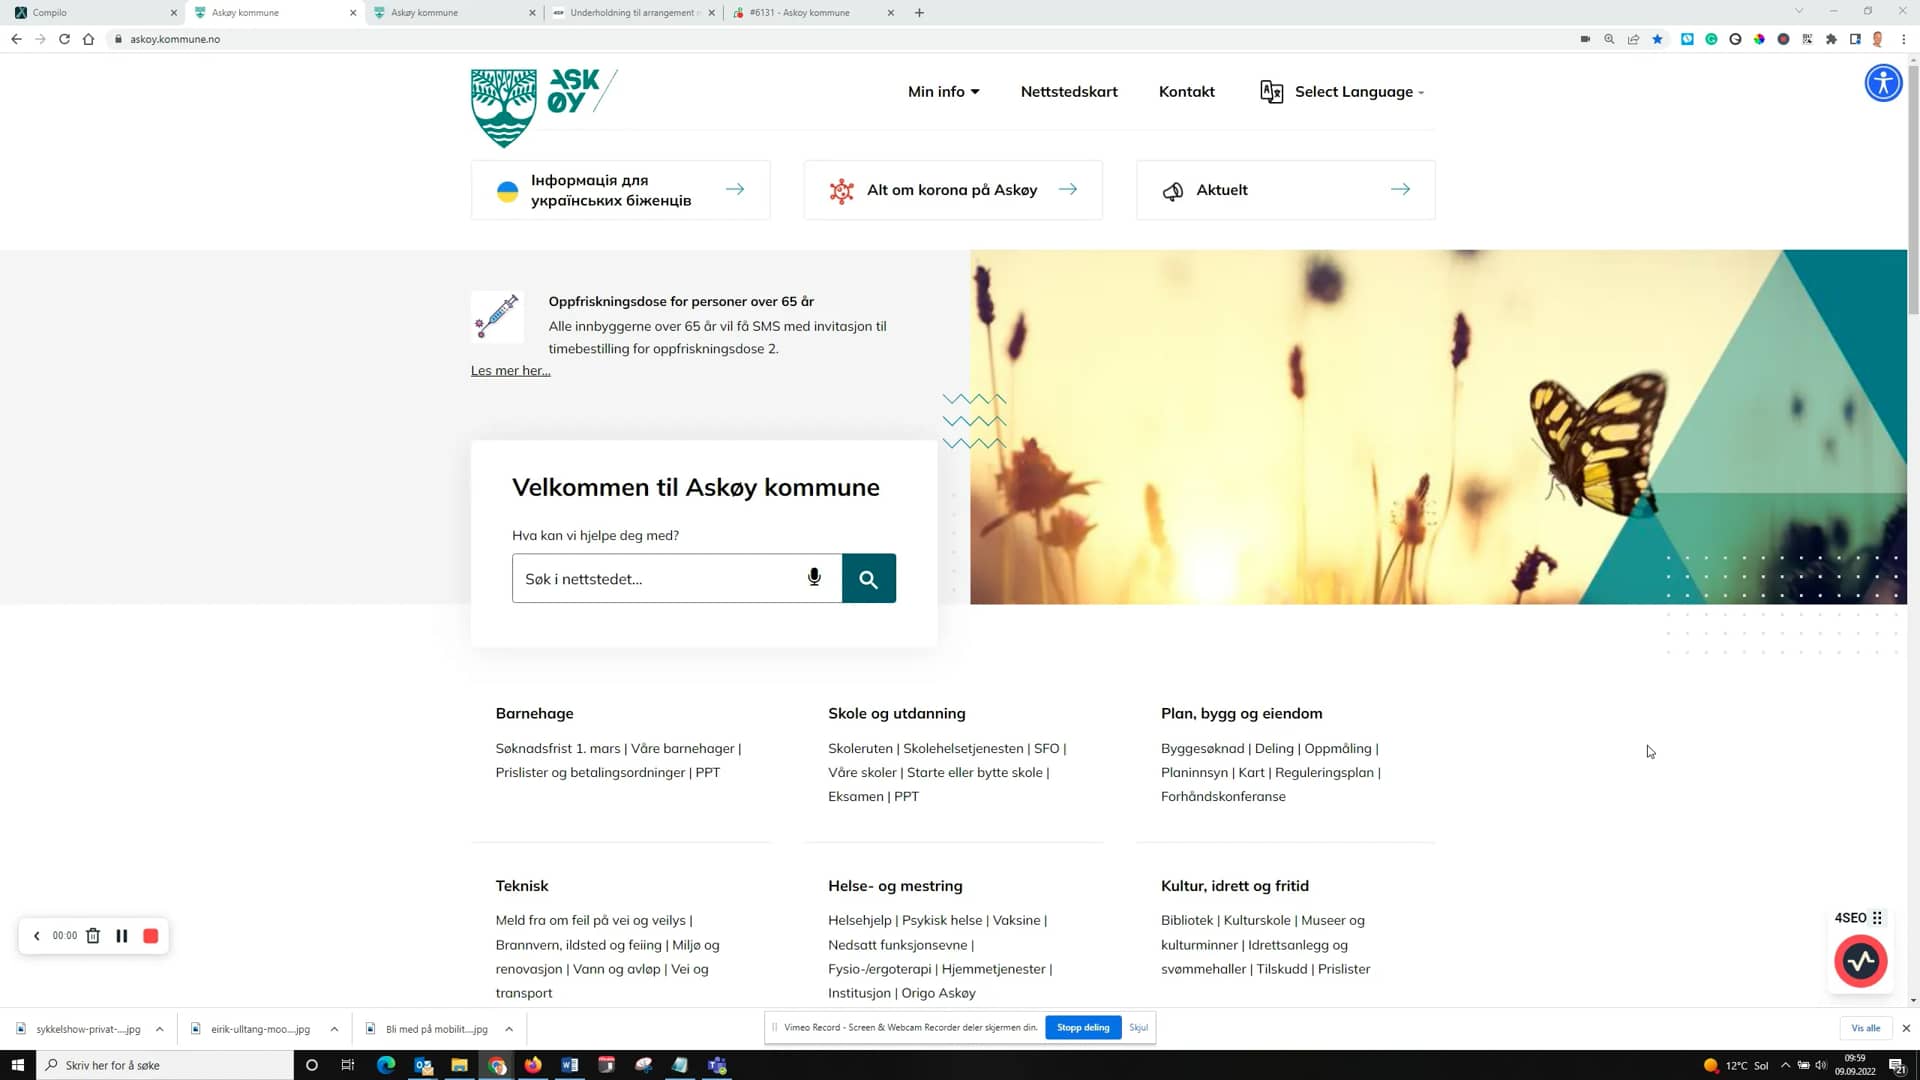
Task: Switch to the Underholdning til arrangement tab
Action: pos(630,12)
